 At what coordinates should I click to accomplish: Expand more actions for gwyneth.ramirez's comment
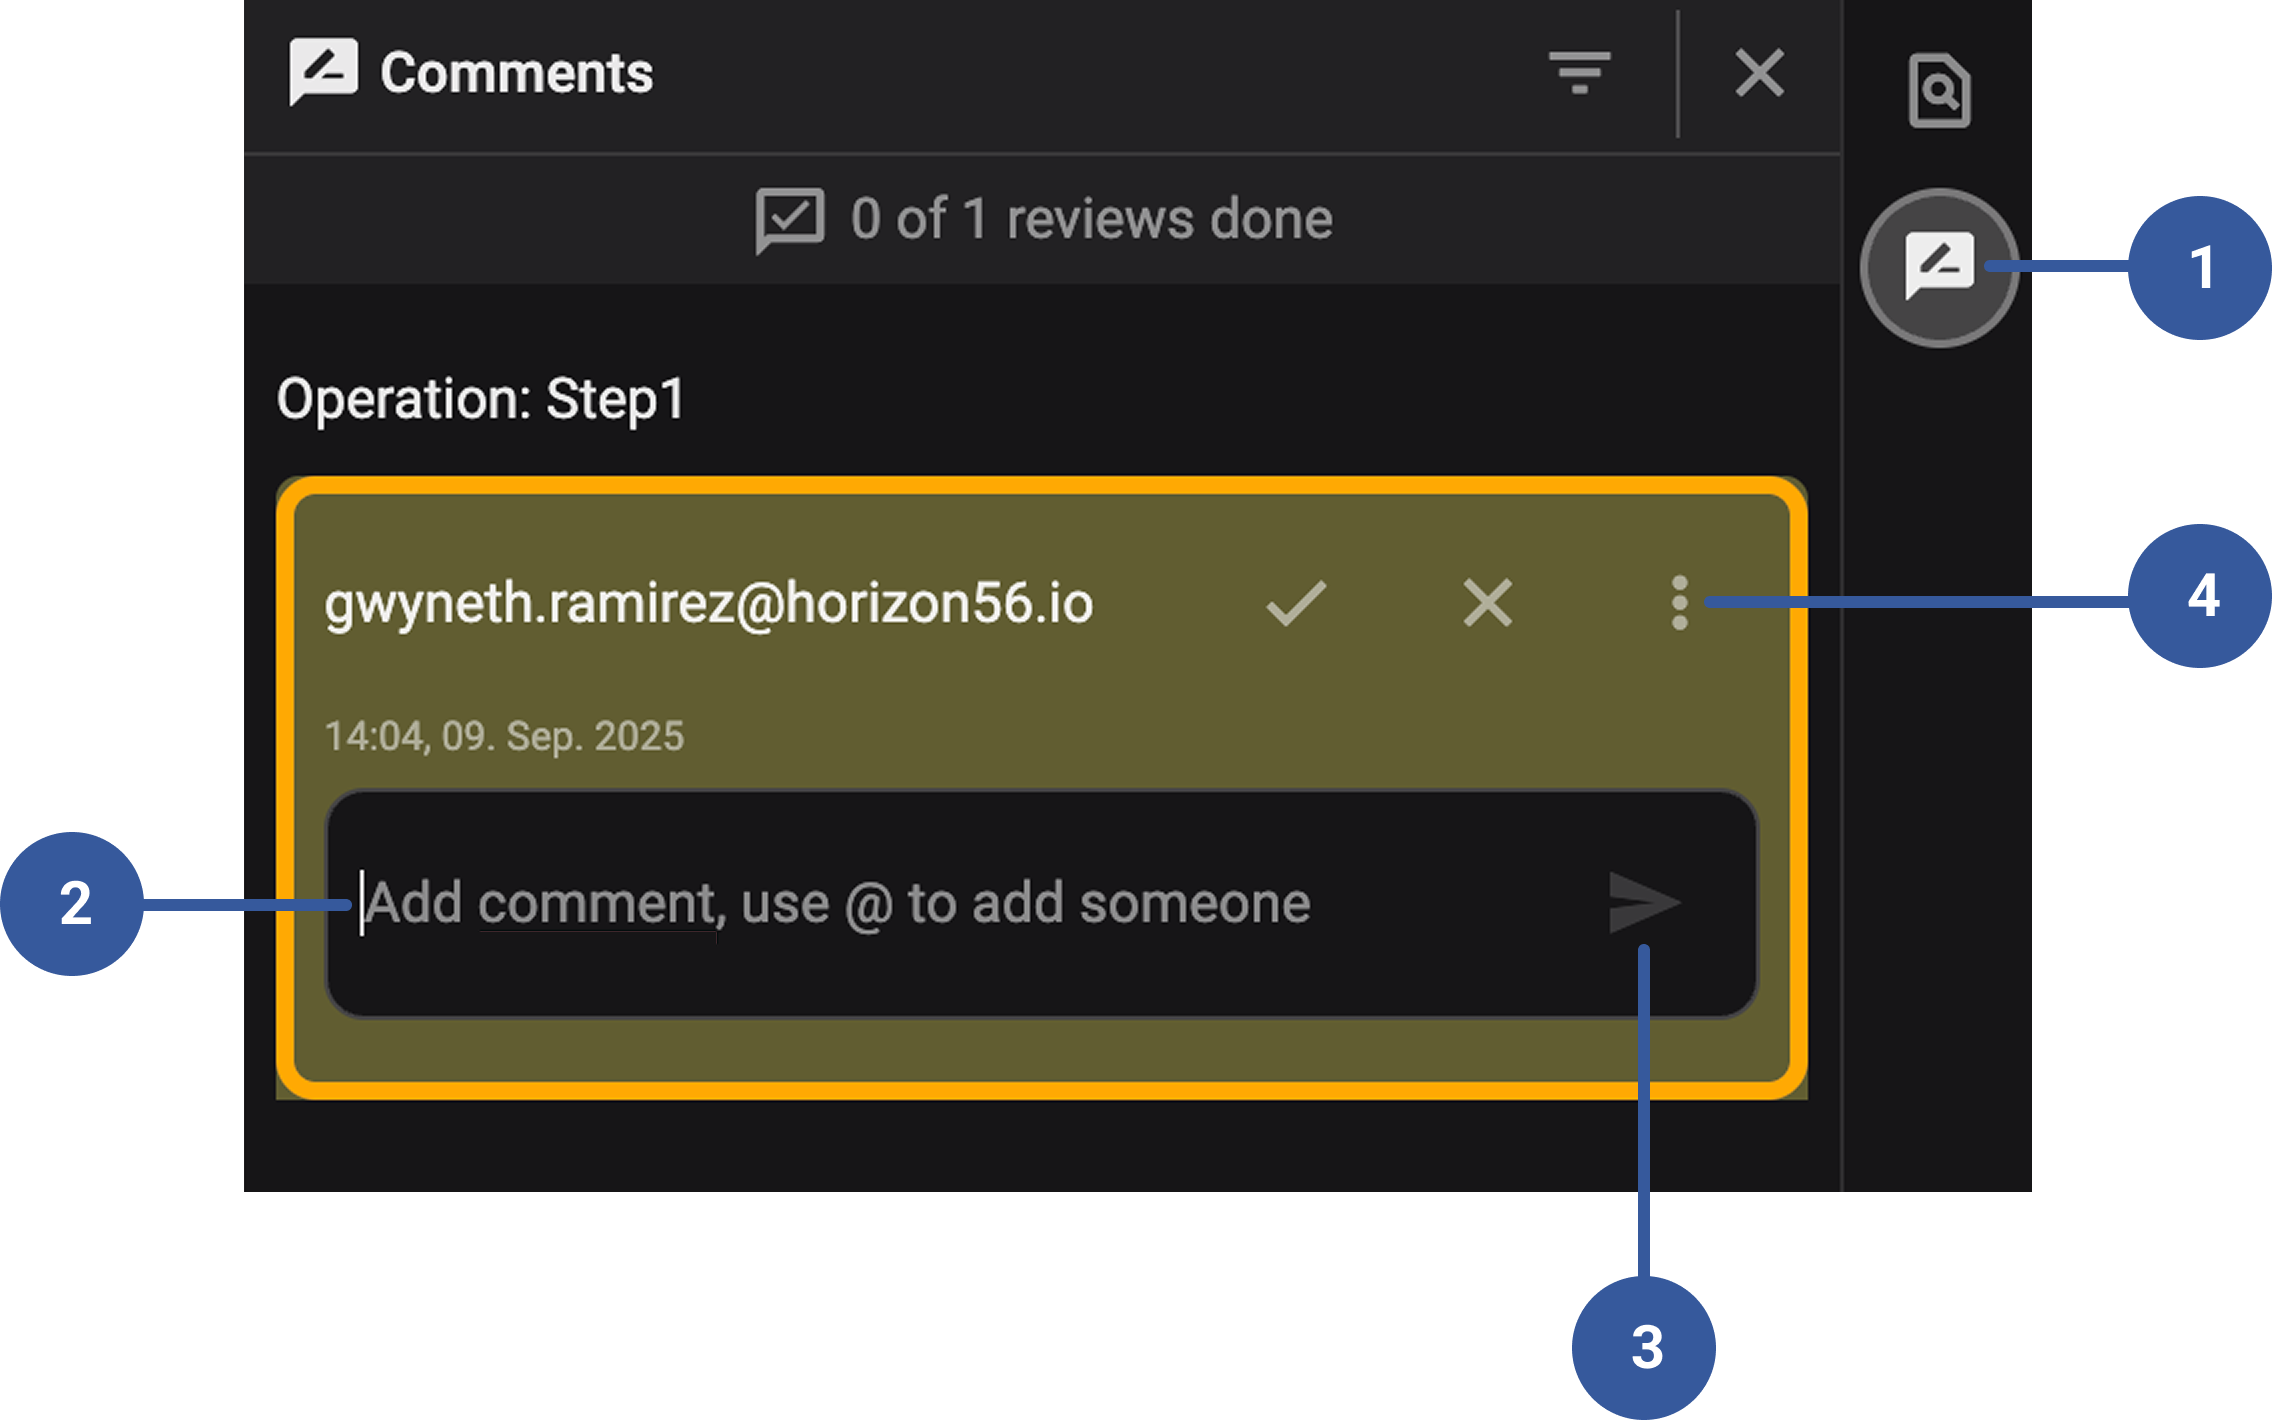pos(1678,602)
